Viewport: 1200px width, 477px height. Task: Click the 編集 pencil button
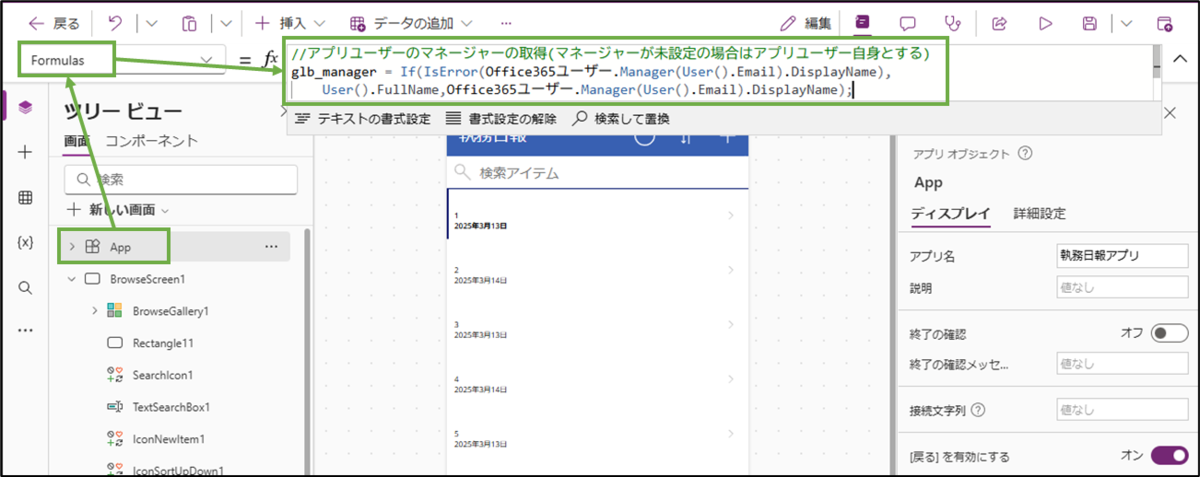[x=805, y=22]
